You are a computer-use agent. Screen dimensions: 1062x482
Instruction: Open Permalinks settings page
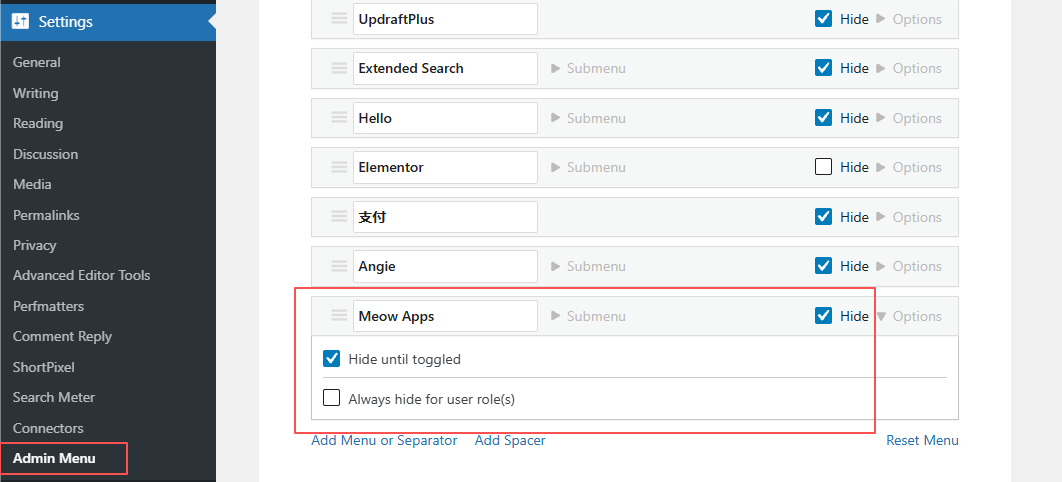[46, 215]
